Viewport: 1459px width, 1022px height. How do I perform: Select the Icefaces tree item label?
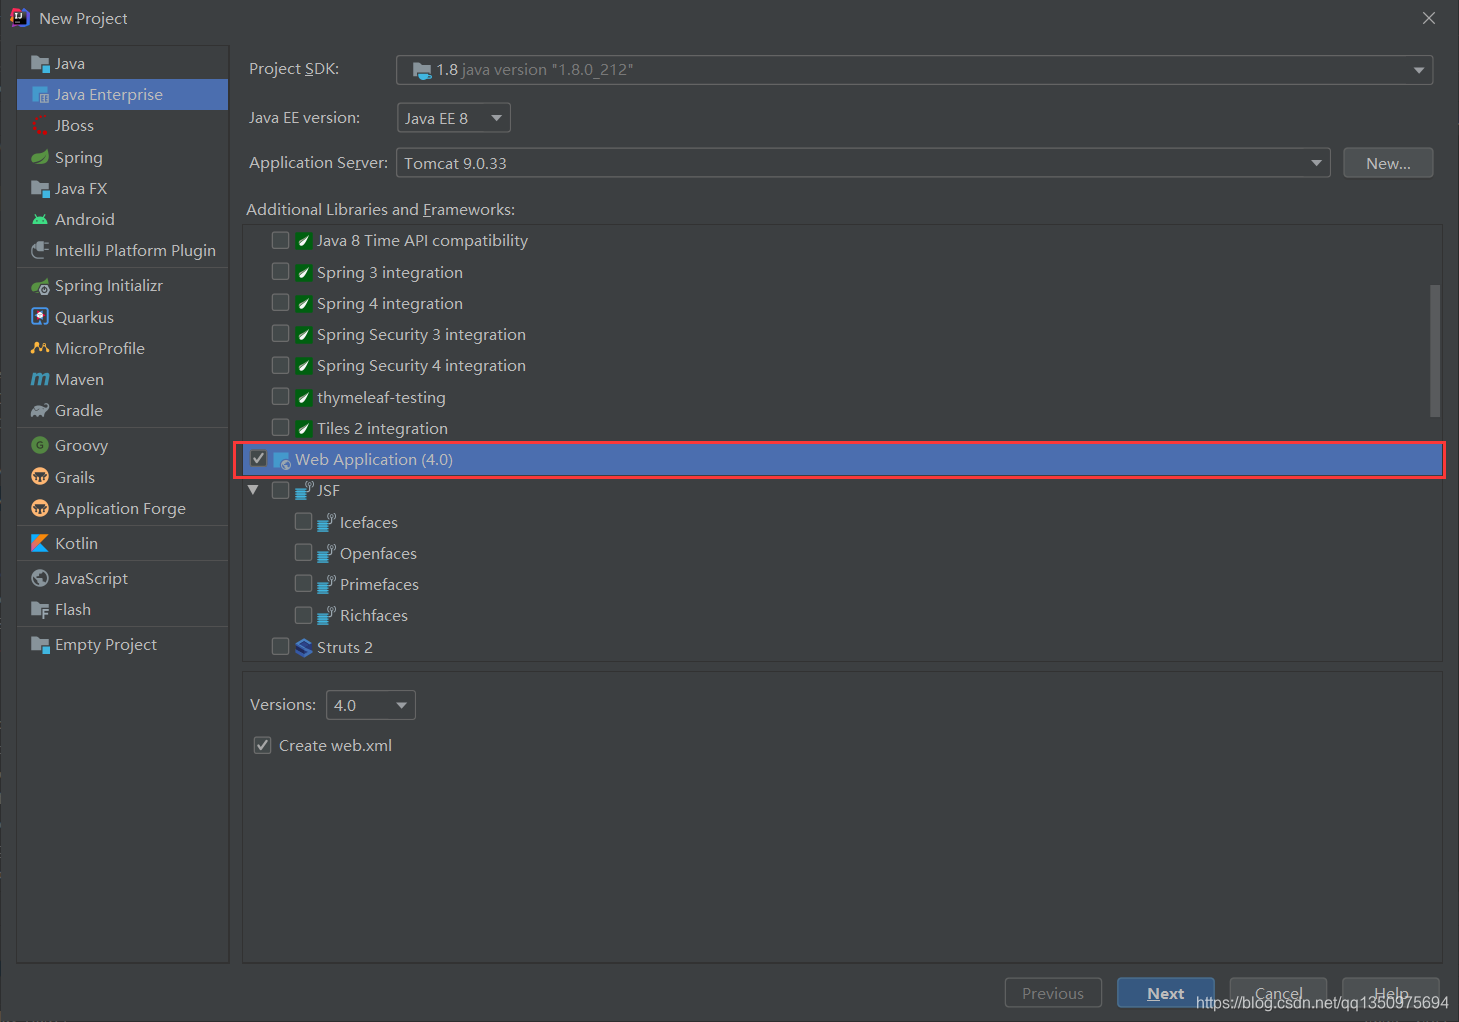[369, 522]
